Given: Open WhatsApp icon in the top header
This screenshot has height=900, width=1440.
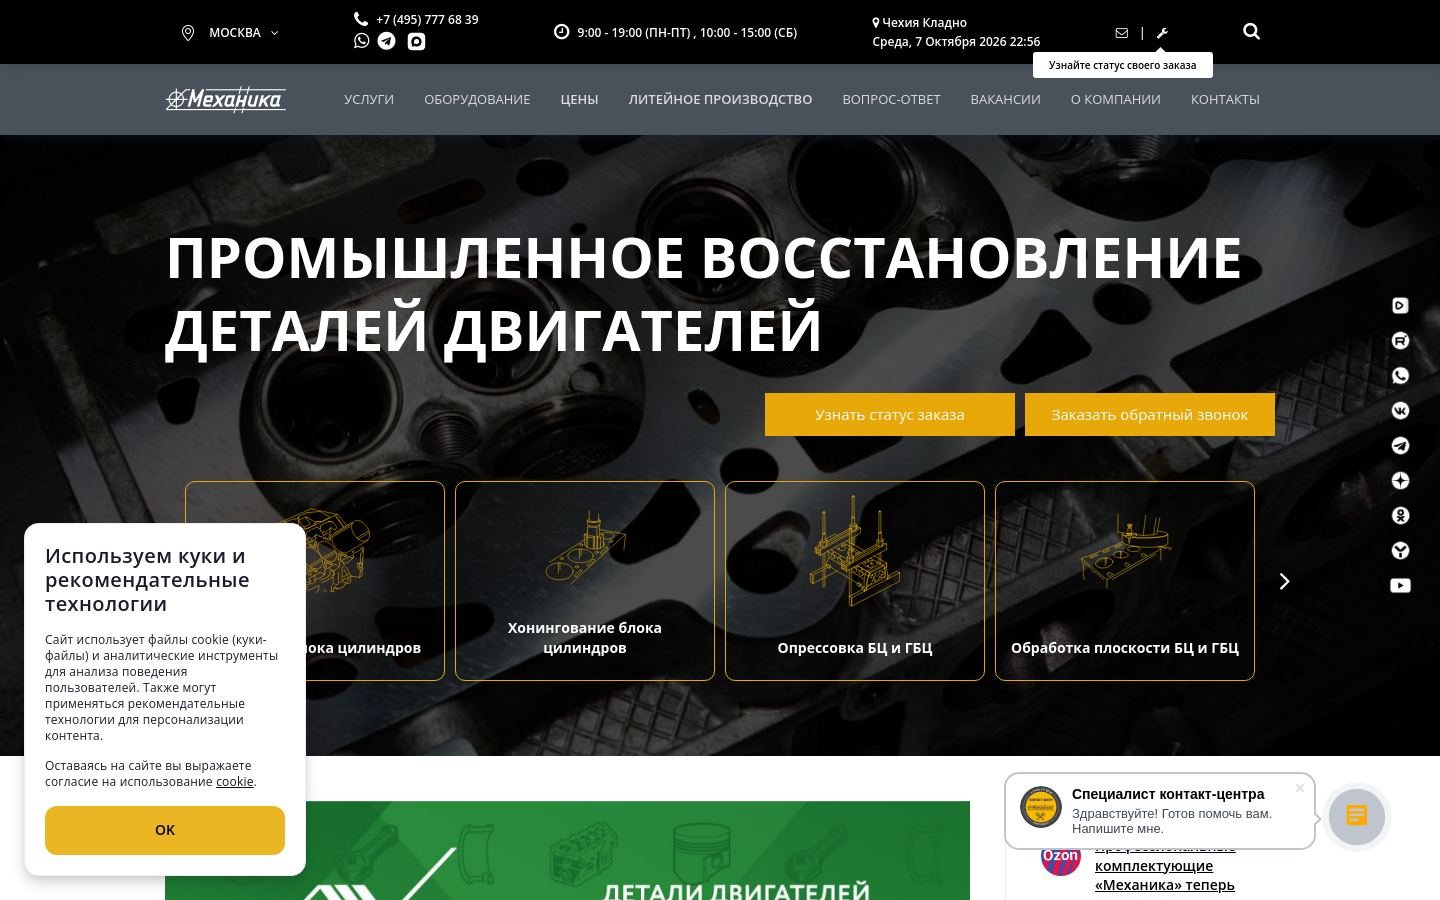Looking at the screenshot, I should [x=361, y=41].
